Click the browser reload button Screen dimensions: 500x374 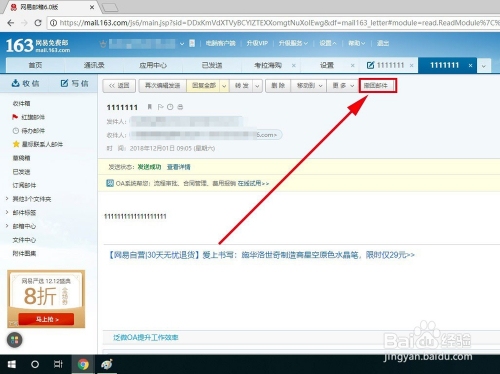click(x=38, y=23)
